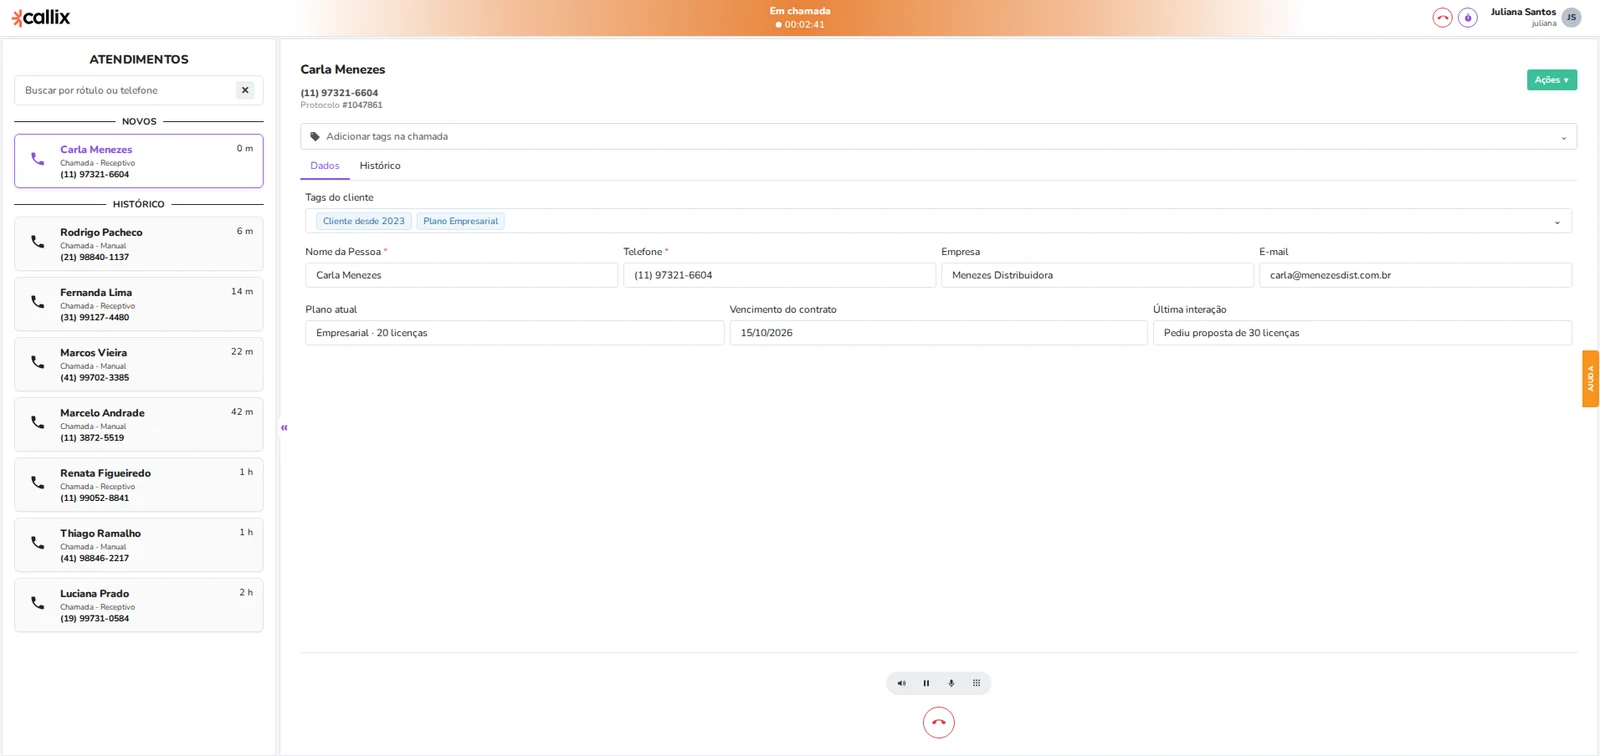Click the Juliana Santos user name
Viewport: 1600px width, 756px height.
tap(1523, 12)
